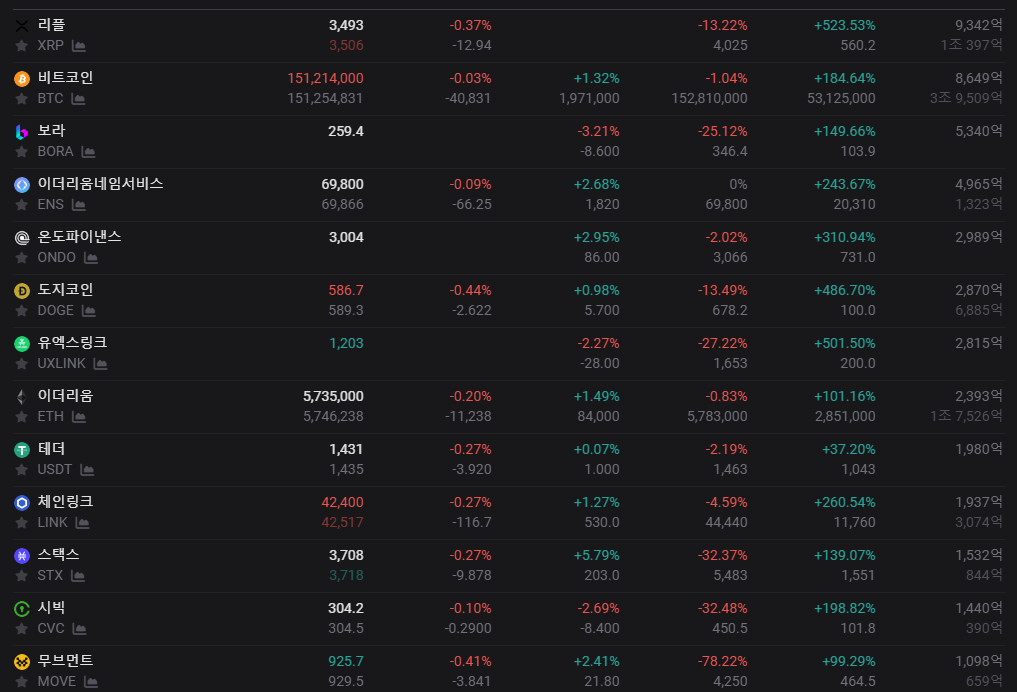The image size is (1017, 692).
Task: Open the chart icon next to UXLINK
Action: click(x=100, y=364)
